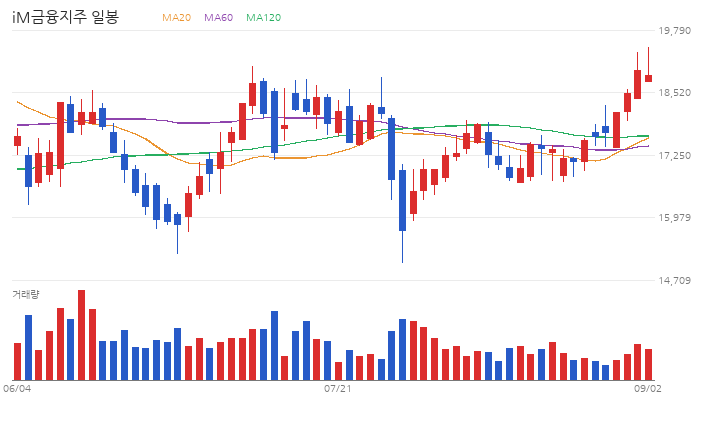Click the 09/02 date axis label
720x440 pixels.
pyautogui.click(x=648, y=389)
